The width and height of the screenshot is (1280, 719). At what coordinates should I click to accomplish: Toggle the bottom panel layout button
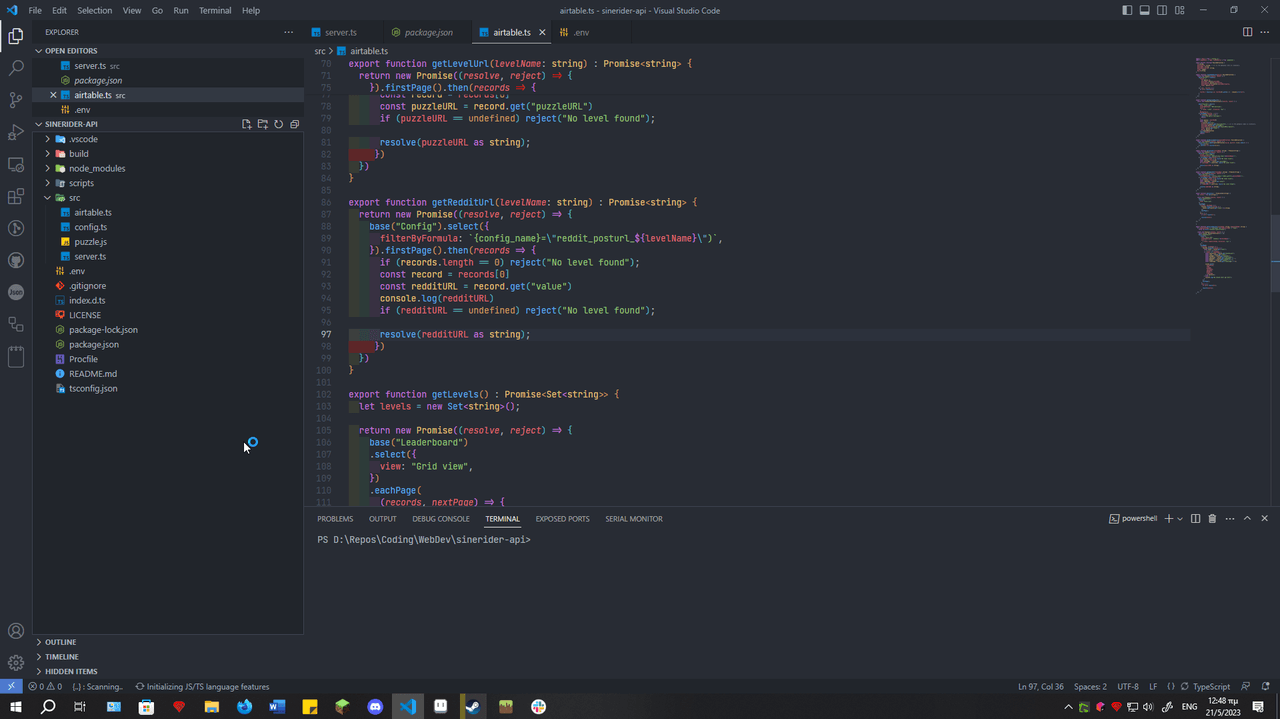[1145, 10]
